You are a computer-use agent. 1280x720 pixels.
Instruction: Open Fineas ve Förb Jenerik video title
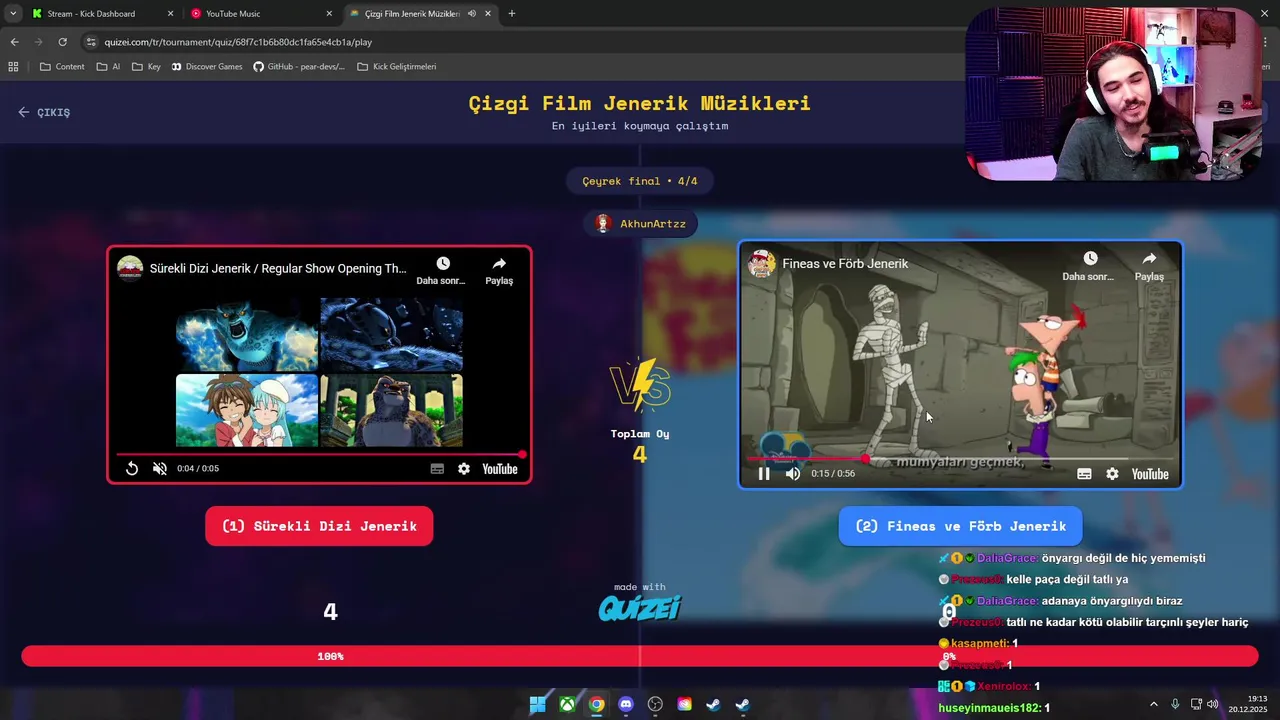click(x=845, y=264)
